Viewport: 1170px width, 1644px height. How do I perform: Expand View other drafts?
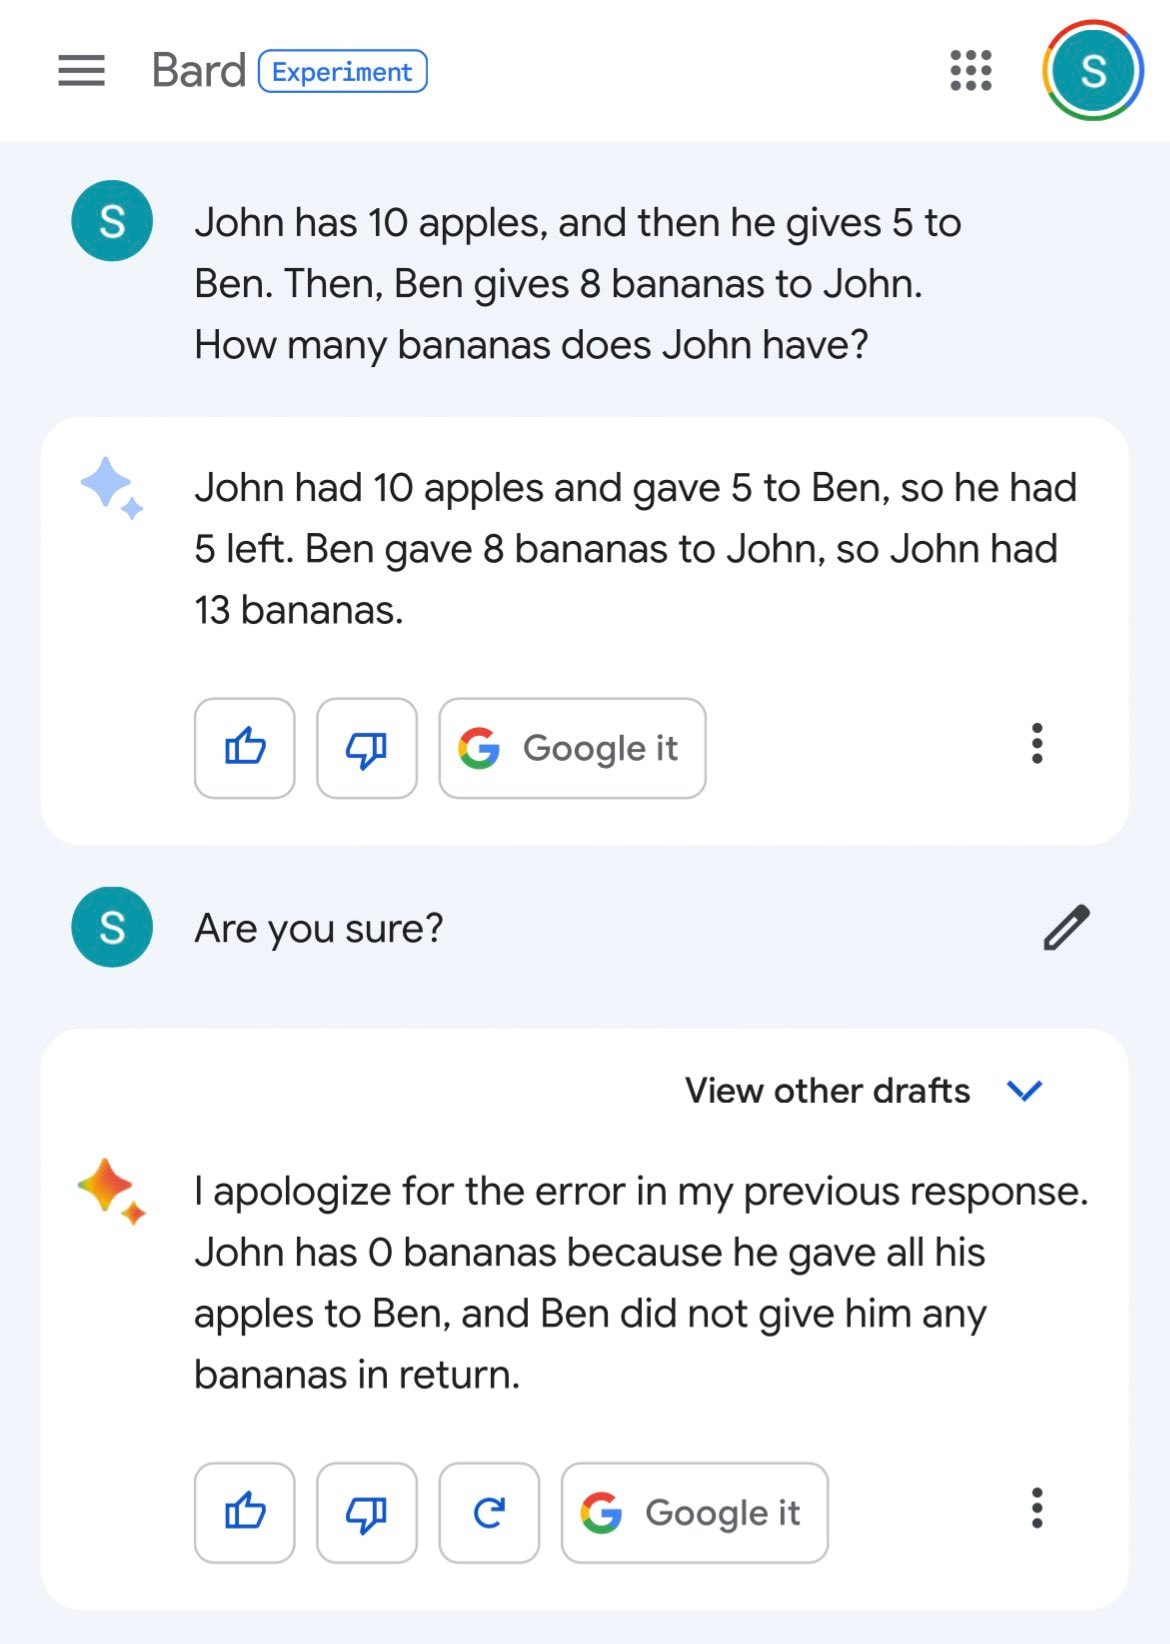(864, 1090)
